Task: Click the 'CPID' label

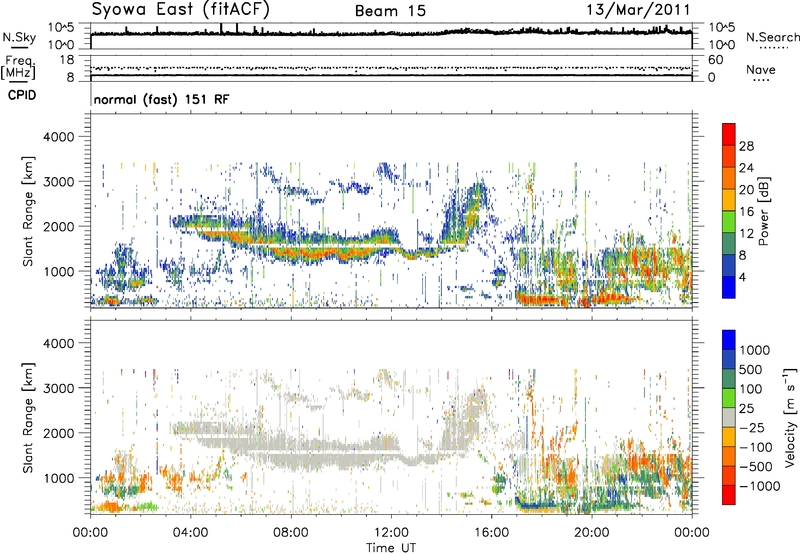Action: 22,95
